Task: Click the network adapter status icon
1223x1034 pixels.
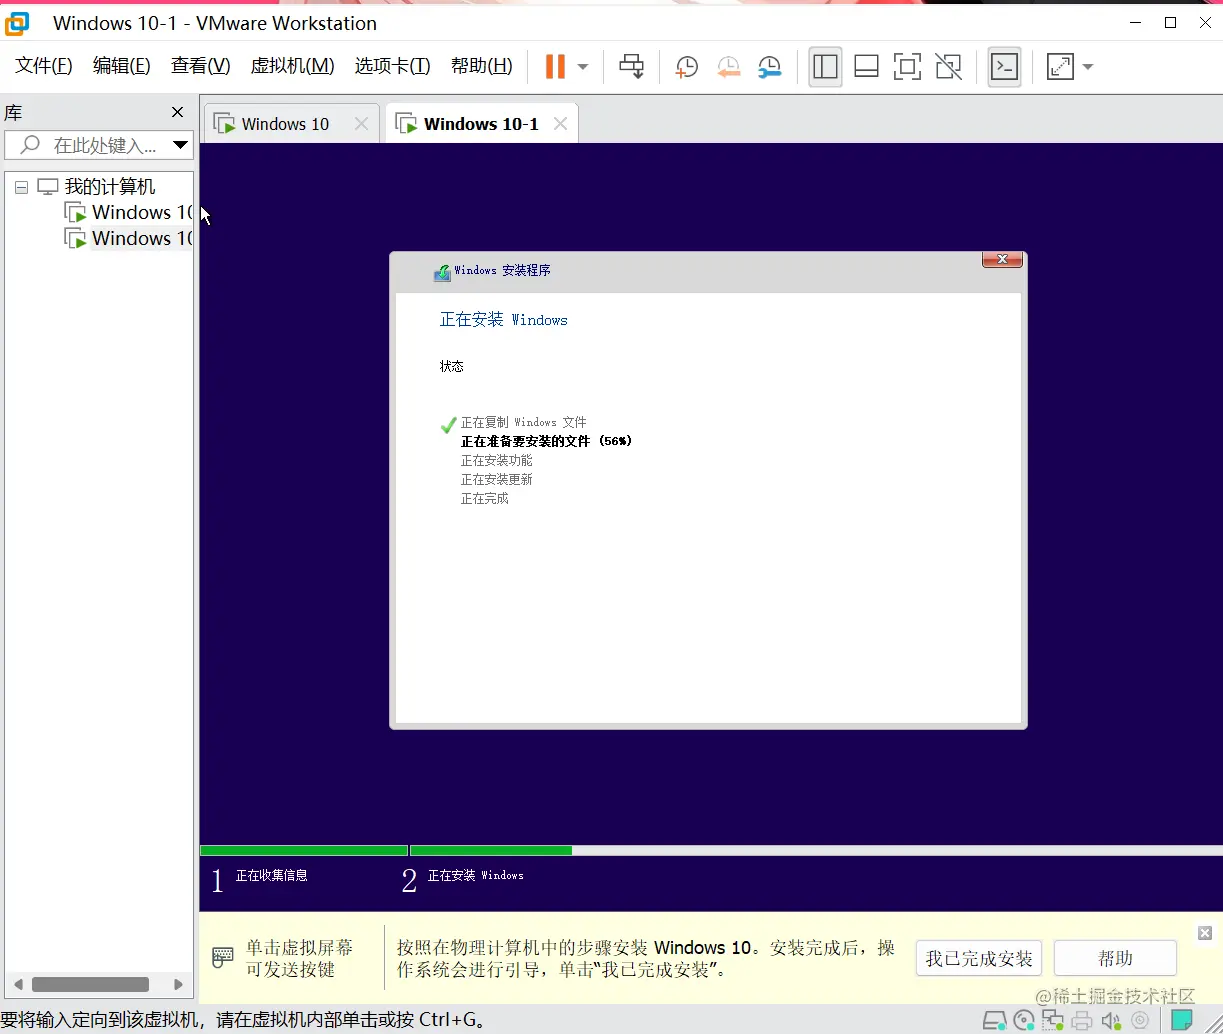Action: 1053,1021
